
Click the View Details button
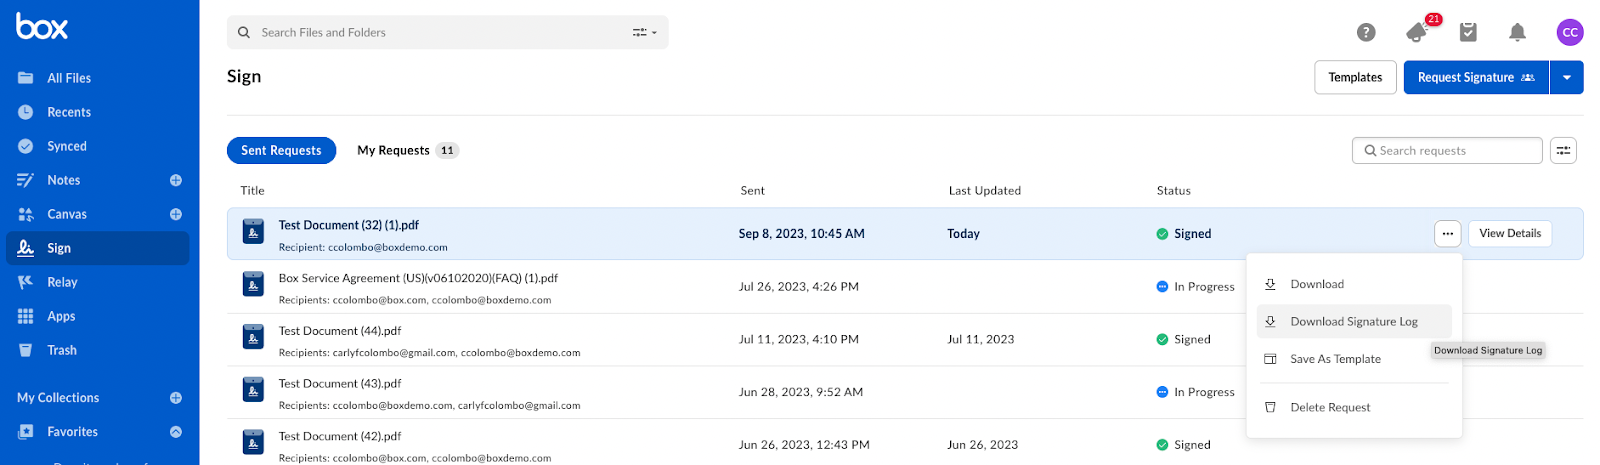pyautogui.click(x=1510, y=234)
